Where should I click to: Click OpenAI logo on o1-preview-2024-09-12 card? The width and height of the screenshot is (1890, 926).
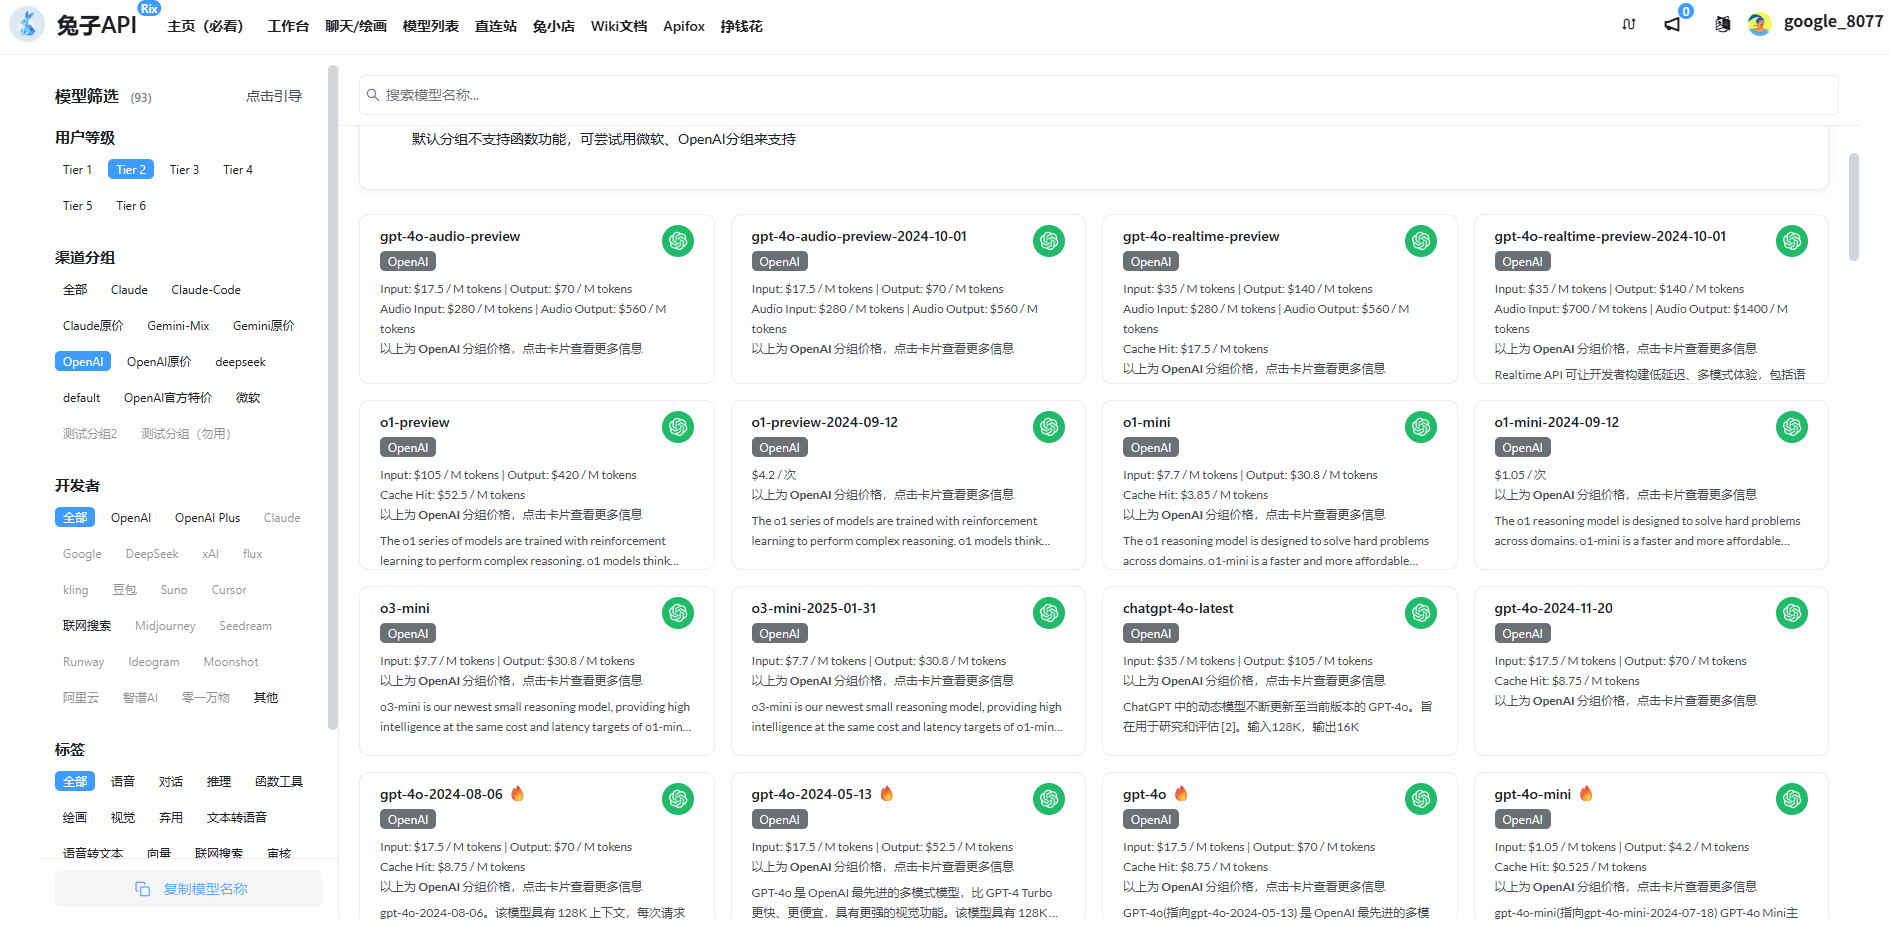[1049, 427]
